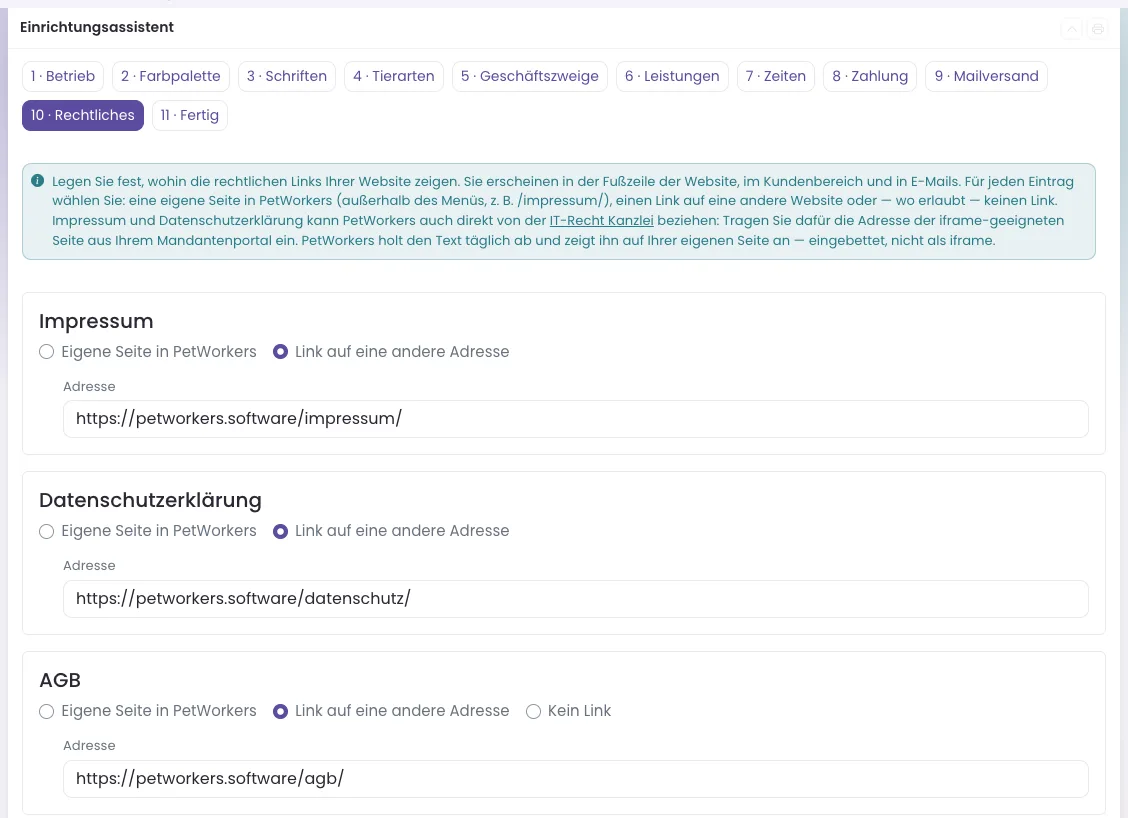Click the Impressum address input field

[x=576, y=419]
